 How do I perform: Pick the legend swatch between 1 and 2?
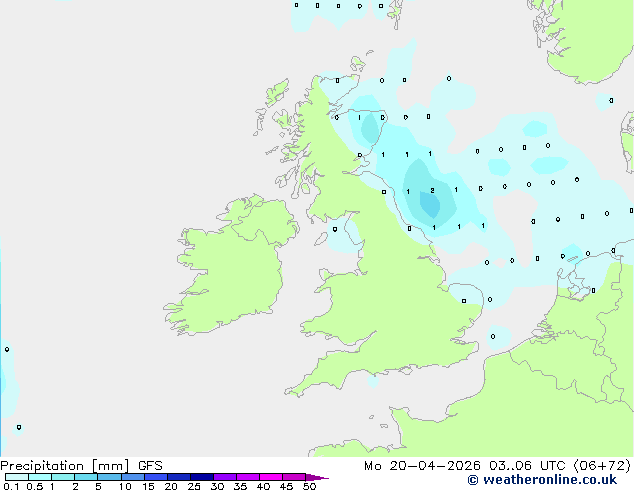pos(63,477)
